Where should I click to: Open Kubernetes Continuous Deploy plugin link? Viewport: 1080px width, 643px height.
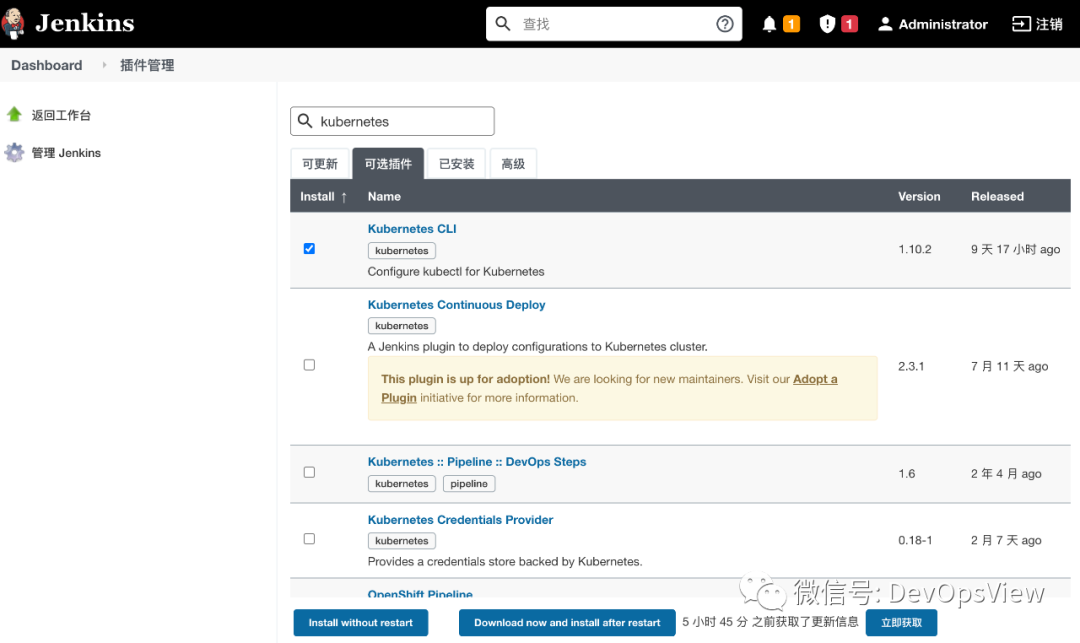click(456, 304)
